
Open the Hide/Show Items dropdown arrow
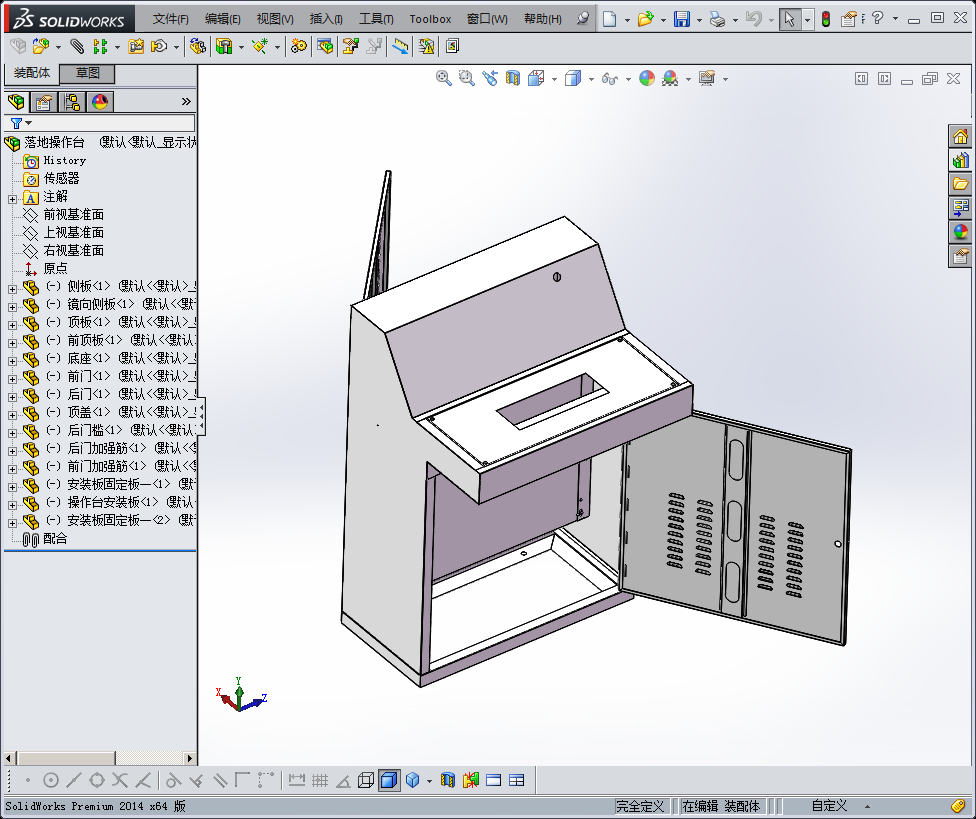pyautogui.click(x=628, y=79)
